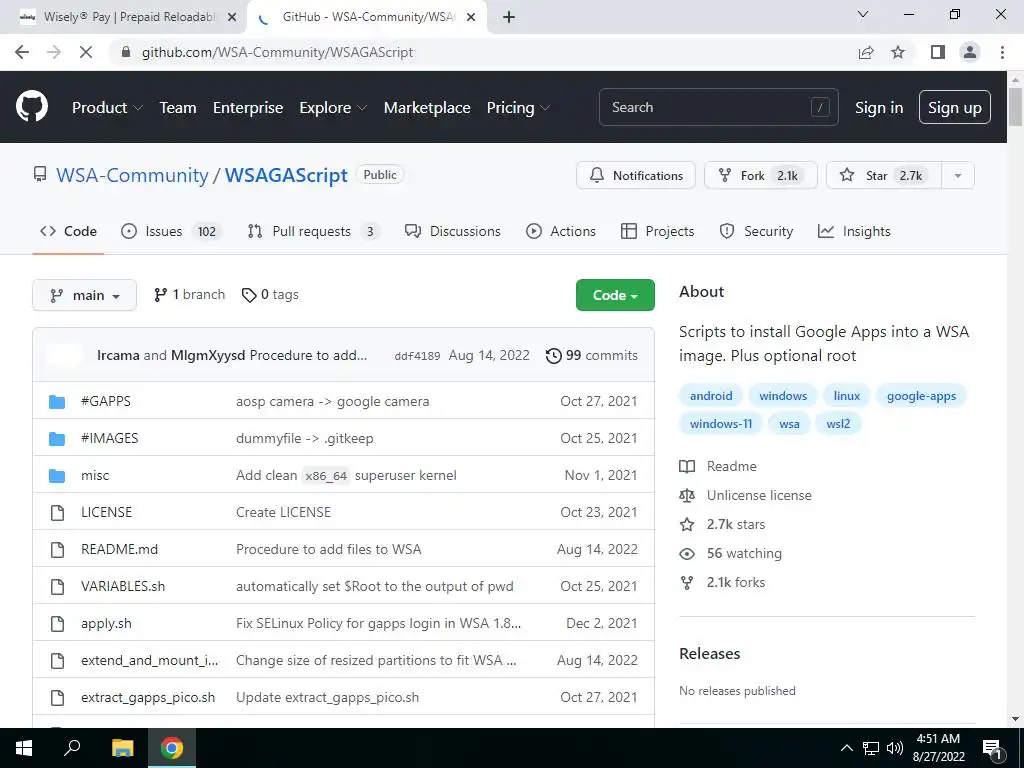
Task: Open extract_gapps_pico.sh file
Action: (148, 697)
